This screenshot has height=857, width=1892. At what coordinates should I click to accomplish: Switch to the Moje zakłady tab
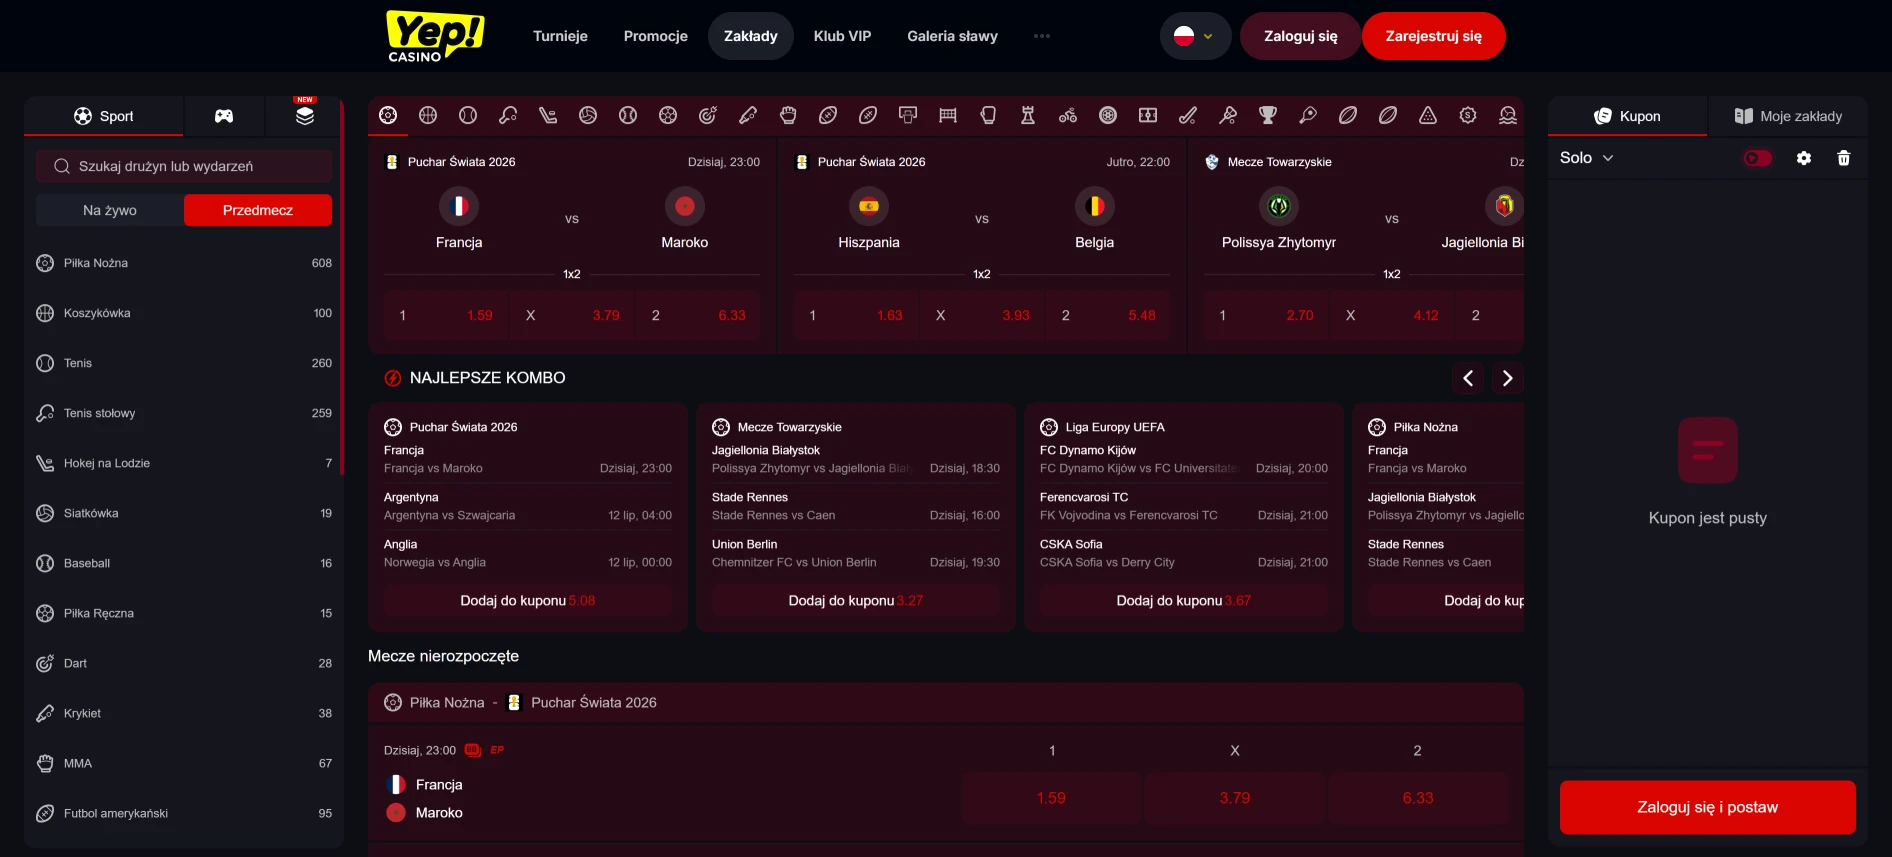coord(1788,116)
